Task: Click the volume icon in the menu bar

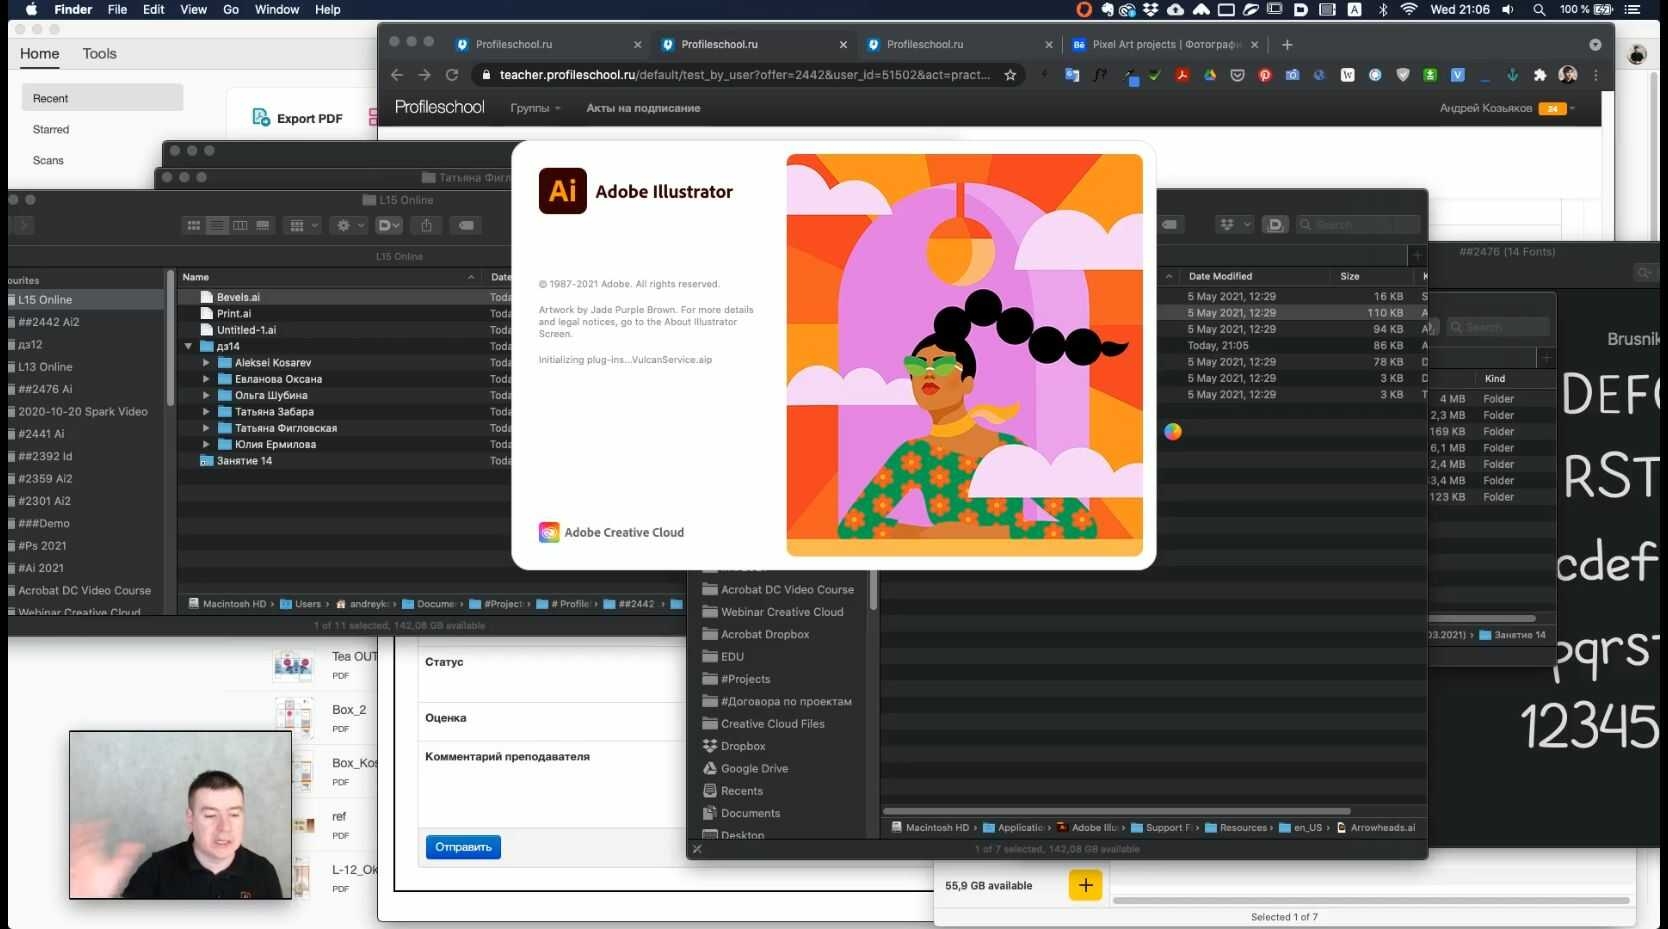Action: pos(1509,10)
